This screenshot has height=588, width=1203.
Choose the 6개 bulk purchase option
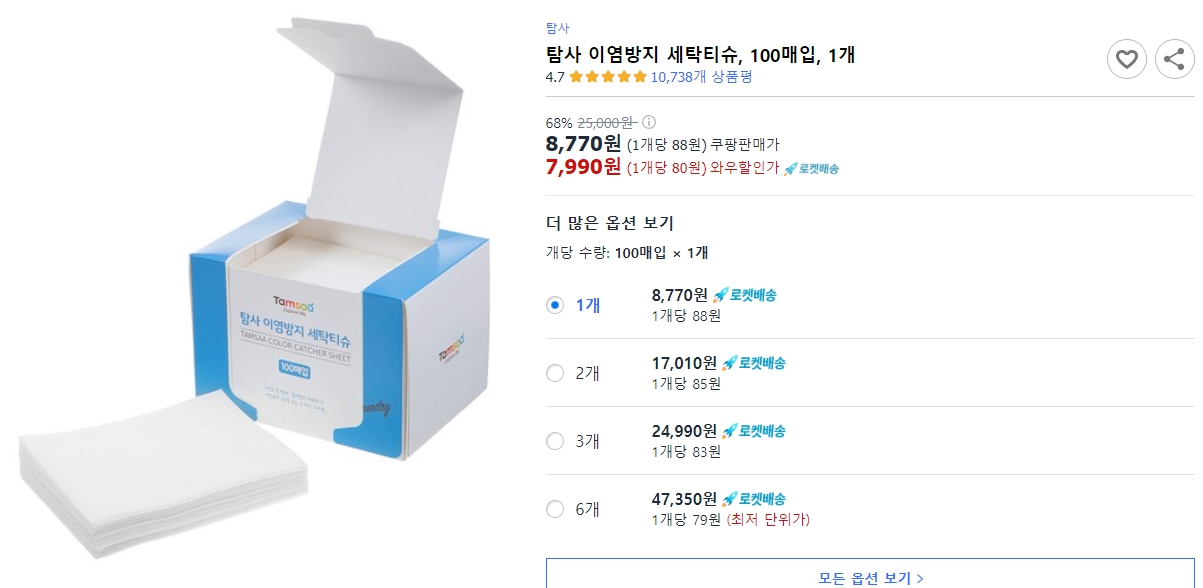(554, 508)
